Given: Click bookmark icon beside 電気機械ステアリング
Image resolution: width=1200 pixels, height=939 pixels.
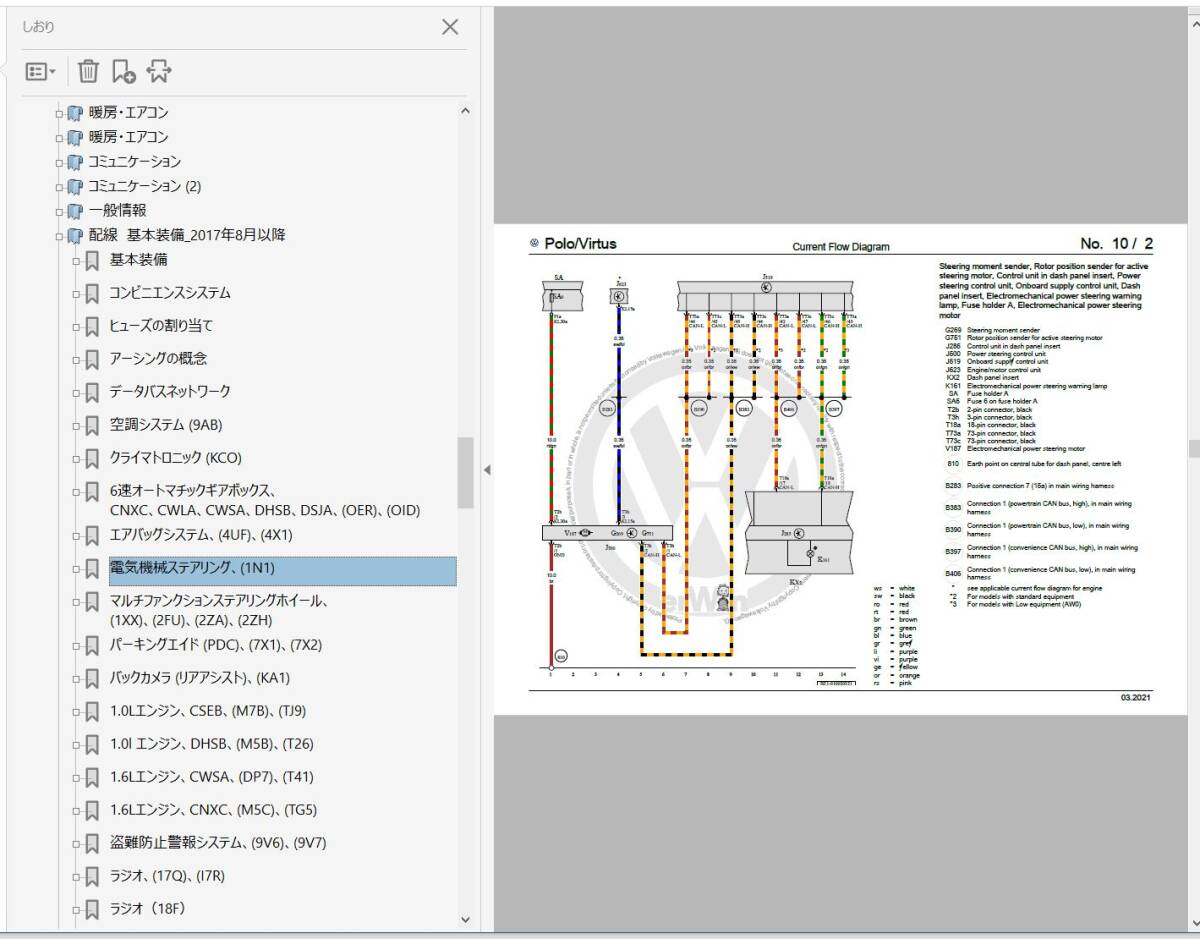Looking at the screenshot, I should point(92,569).
